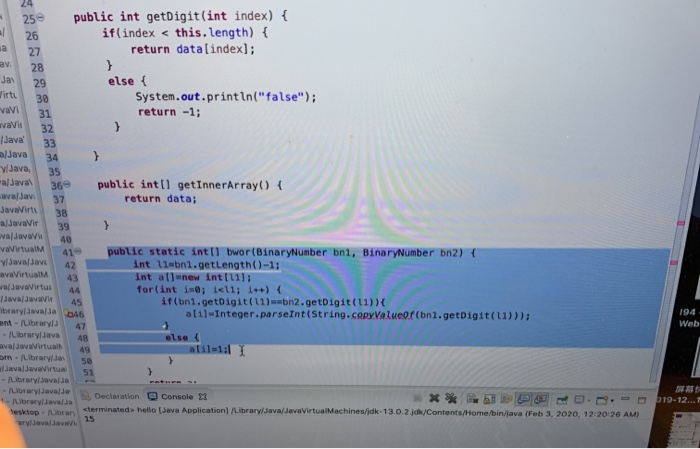Click the 'int l1=bn1.getLength()-1;' line
This screenshot has width=700, height=449.
(206, 265)
